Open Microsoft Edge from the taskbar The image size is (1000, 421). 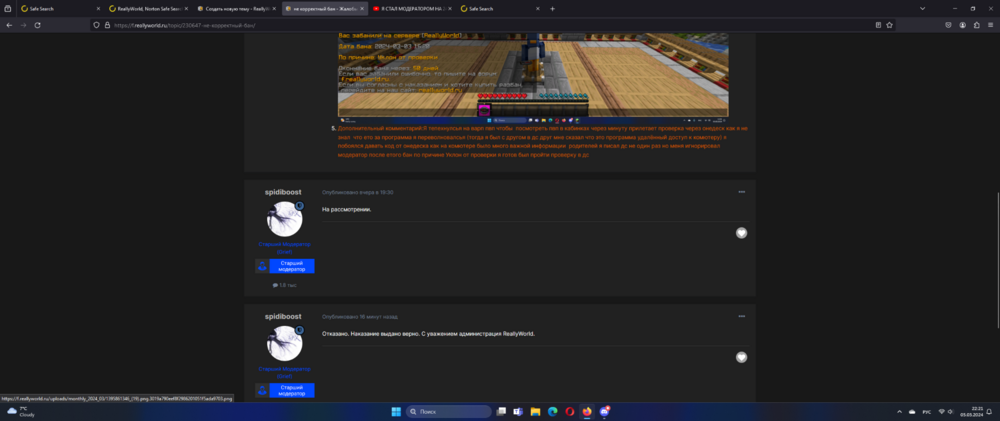(553, 411)
